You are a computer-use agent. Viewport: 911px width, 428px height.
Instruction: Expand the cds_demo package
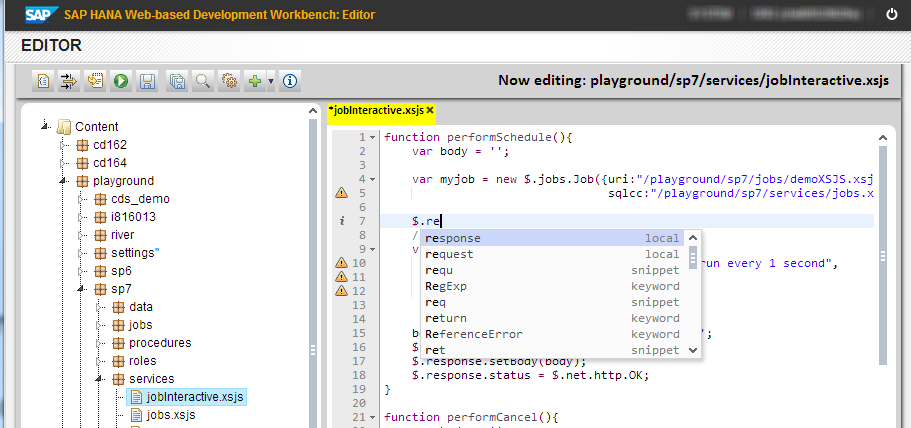82,199
